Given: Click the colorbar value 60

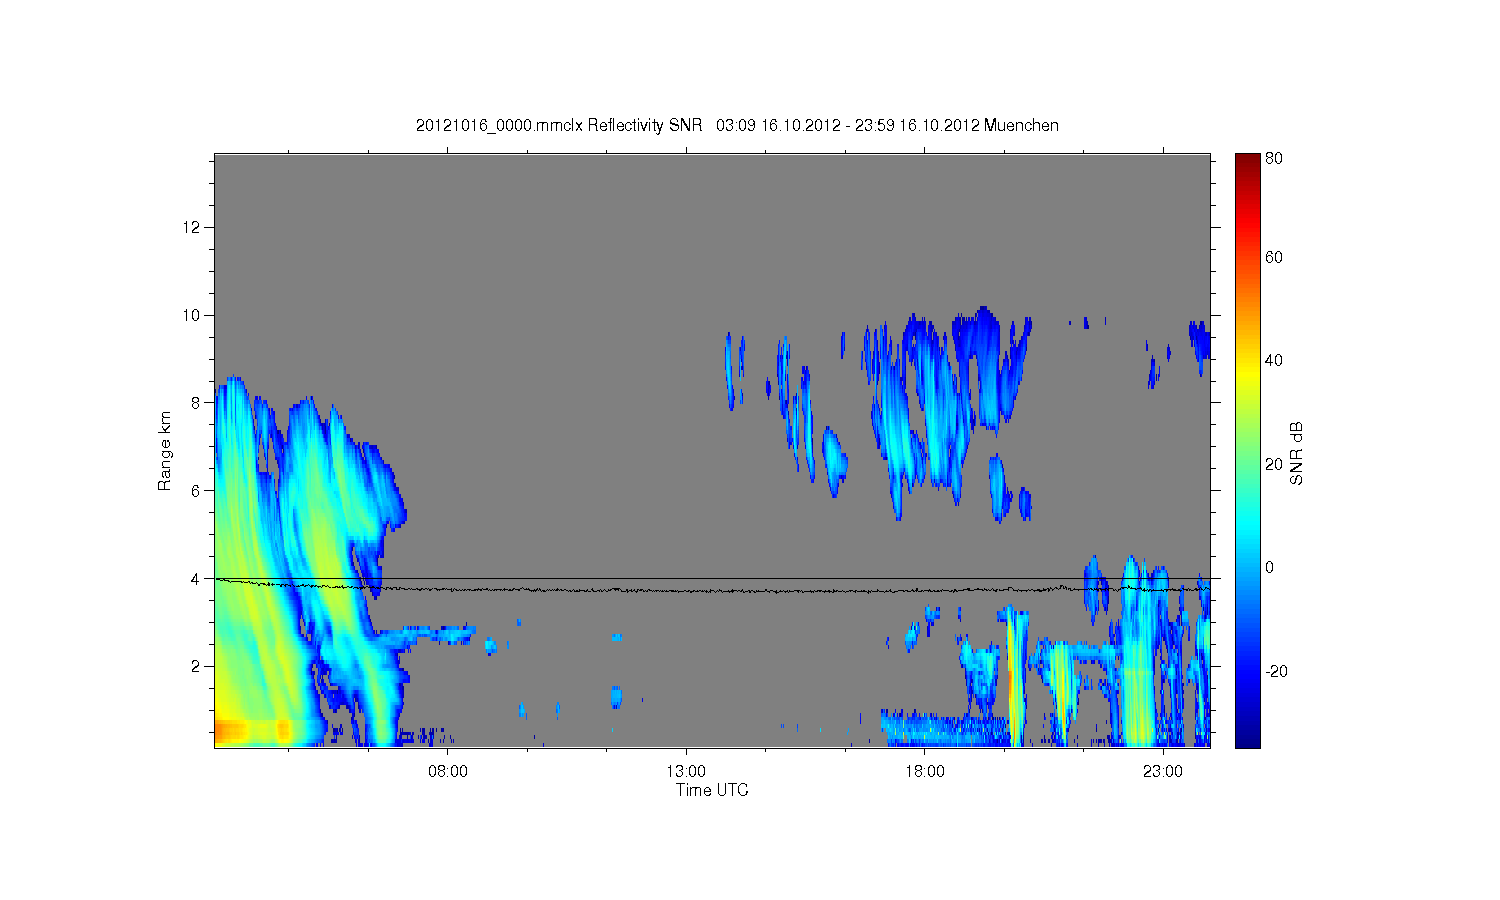Looking at the screenshot, I should [x=1274, y=258].
